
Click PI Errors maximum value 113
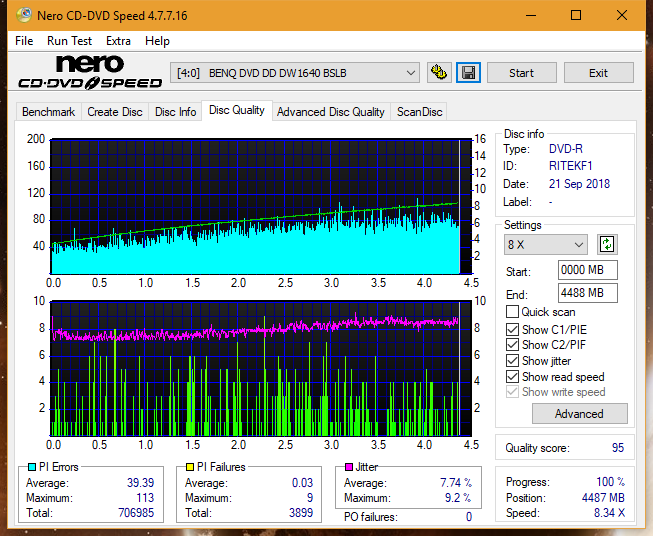pyautogui.click(x=145, y=498)
